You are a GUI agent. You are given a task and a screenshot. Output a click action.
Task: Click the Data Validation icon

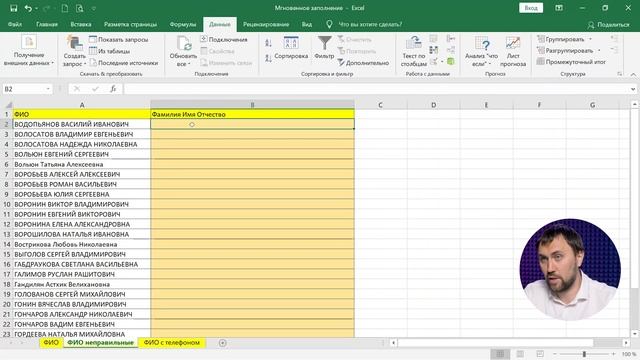click(x=433, y=62)
